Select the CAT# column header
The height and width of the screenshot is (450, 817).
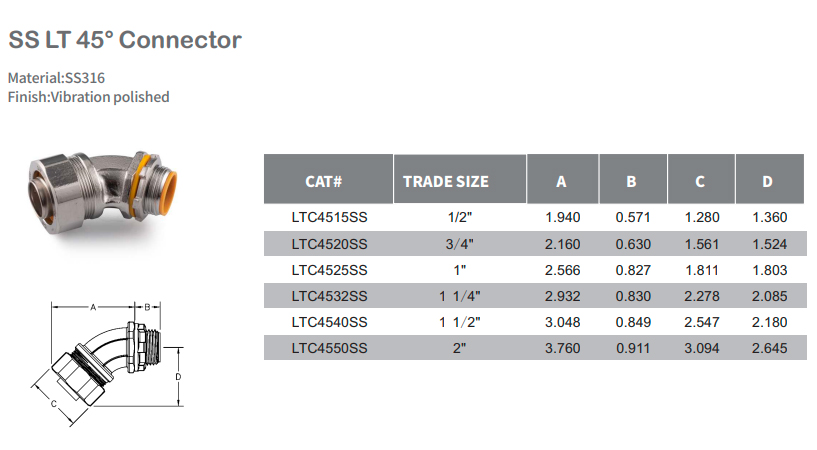(x=328, y=179)
